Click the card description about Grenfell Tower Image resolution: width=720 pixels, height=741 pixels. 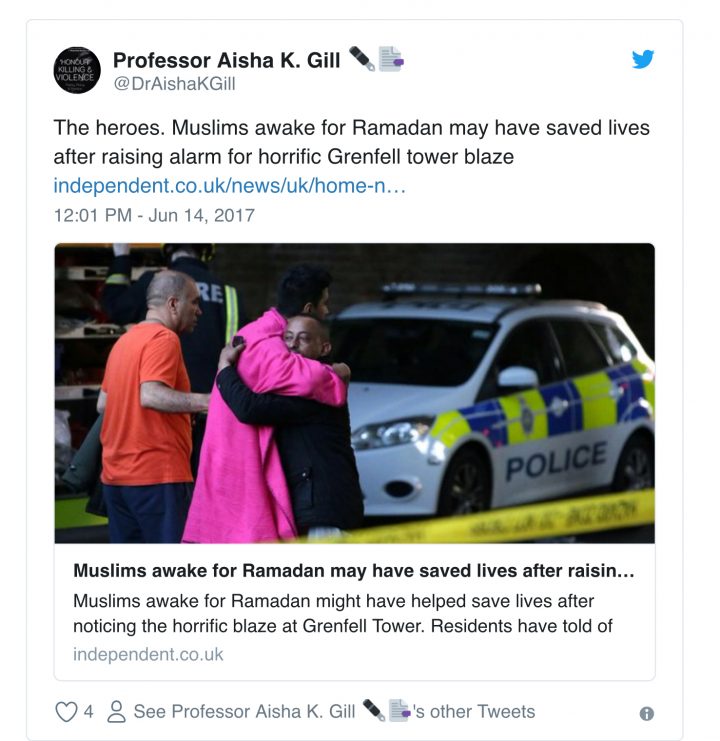point(343,613)
